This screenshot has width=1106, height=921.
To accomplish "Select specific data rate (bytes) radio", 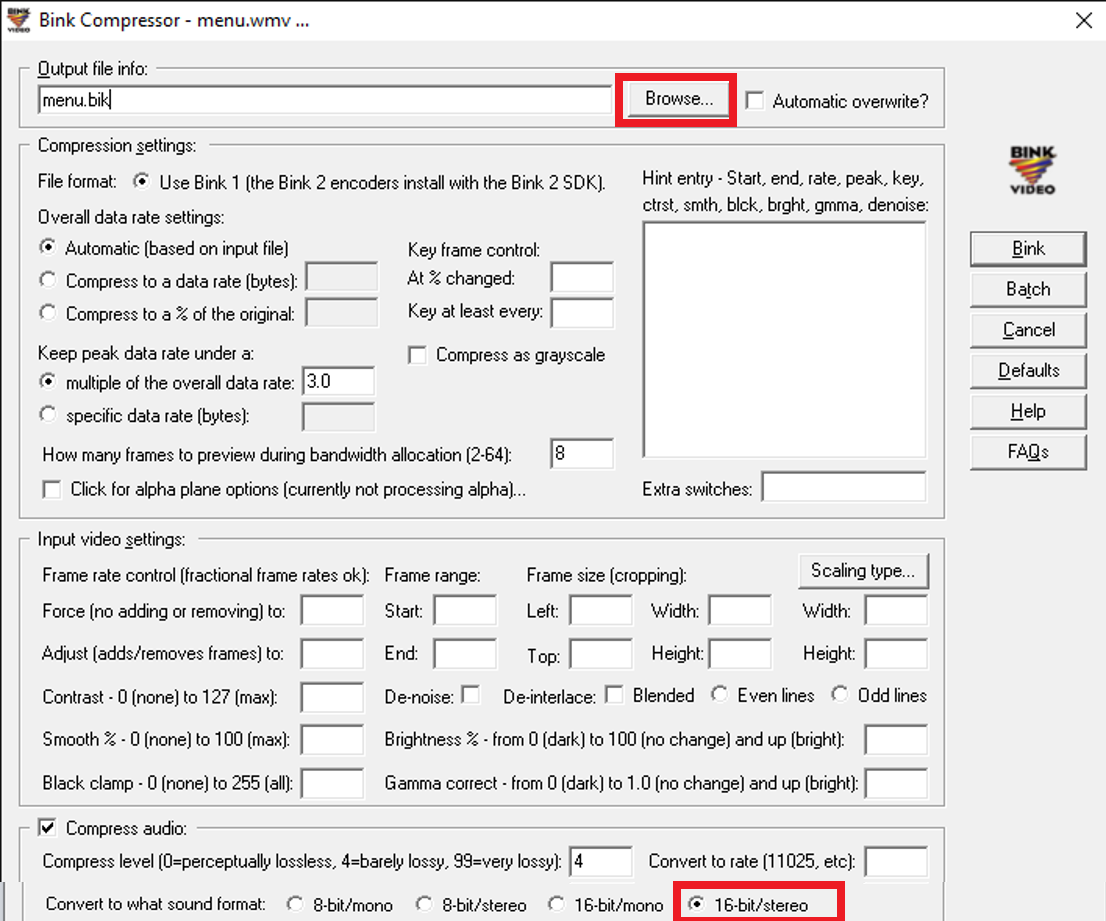I will pyautogui.click(x=47, y=415).
